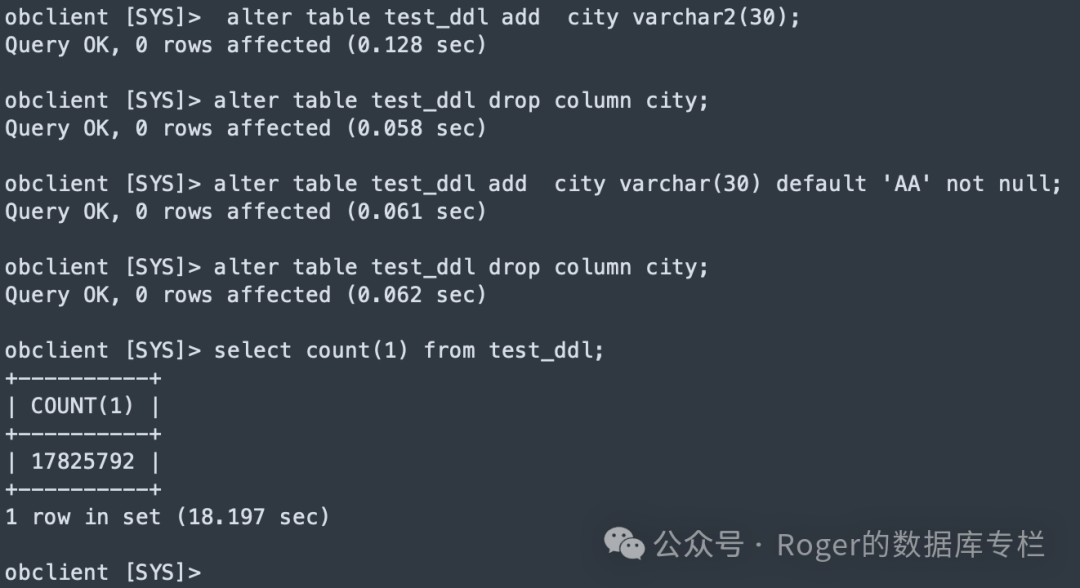Click the empty obclient [SYS]> prompt line
The height and width of the screenshot is (588, 1080).
pyautogui.click(x=103, y=572)
